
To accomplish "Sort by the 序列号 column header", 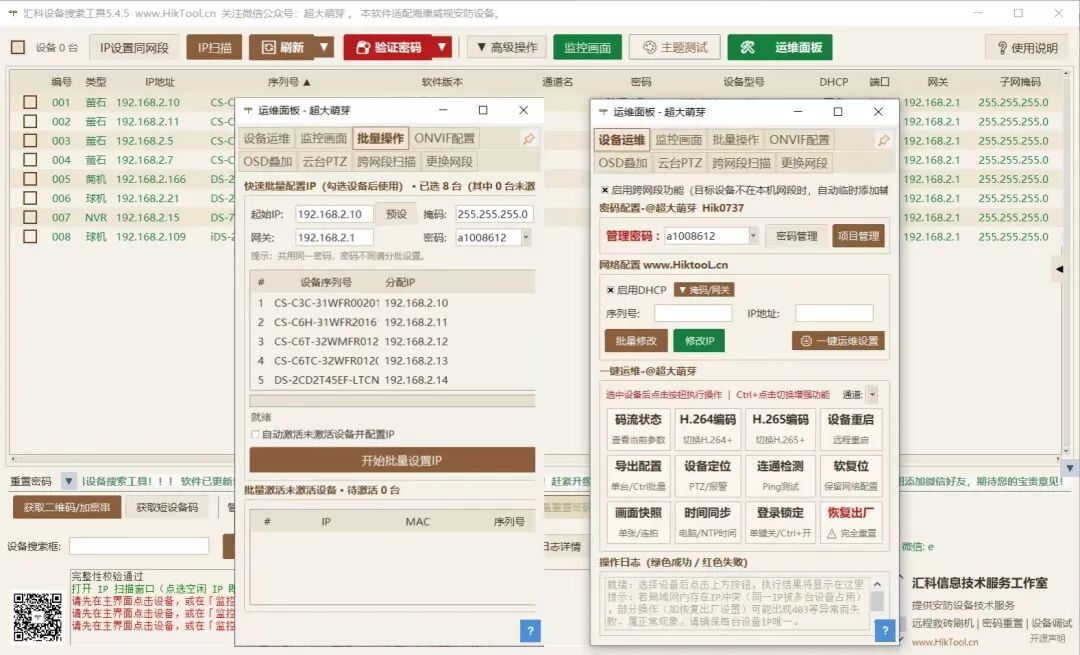I will (289, 82).
